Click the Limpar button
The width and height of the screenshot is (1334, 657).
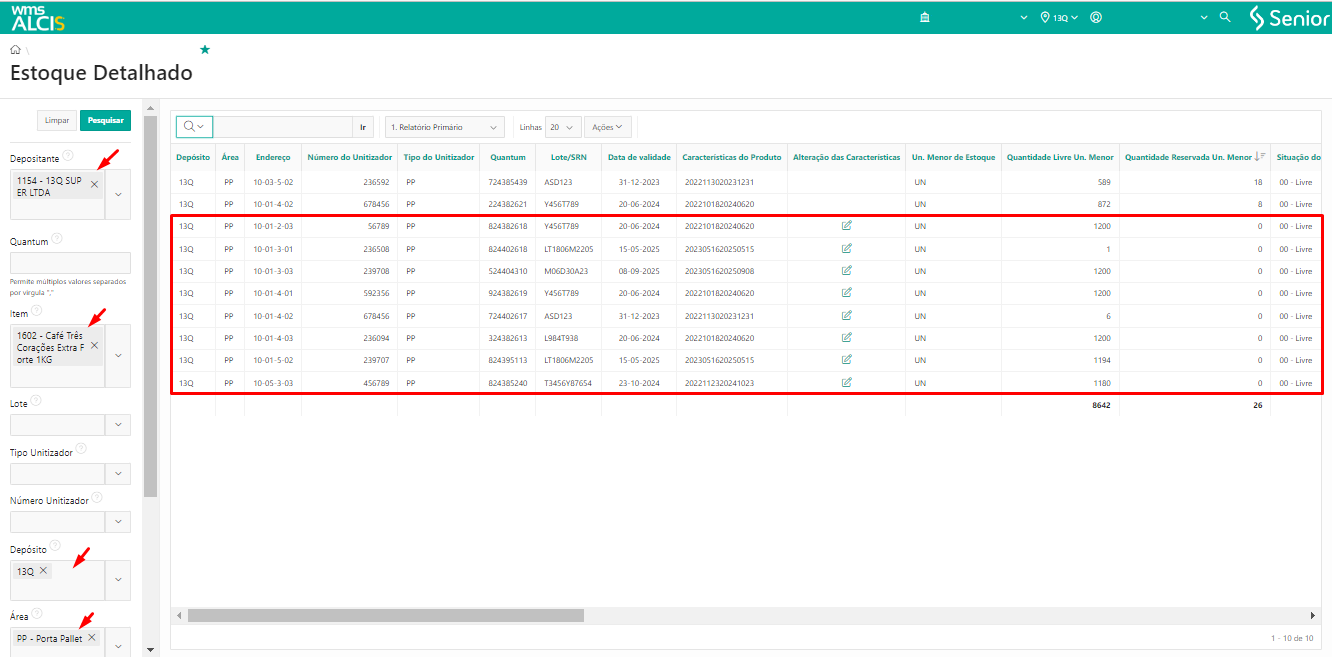57,120
